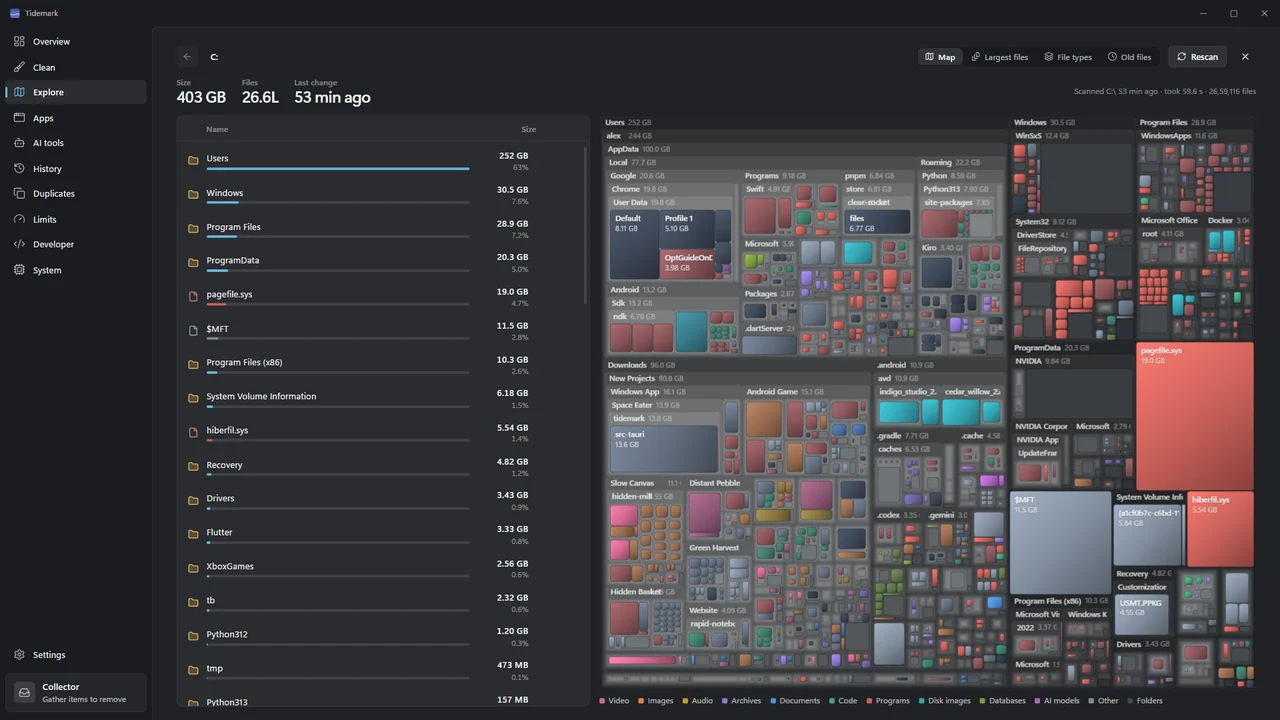Click the Users folder icon
This screenshot has height=720, width=1280.
pos(194,160)
